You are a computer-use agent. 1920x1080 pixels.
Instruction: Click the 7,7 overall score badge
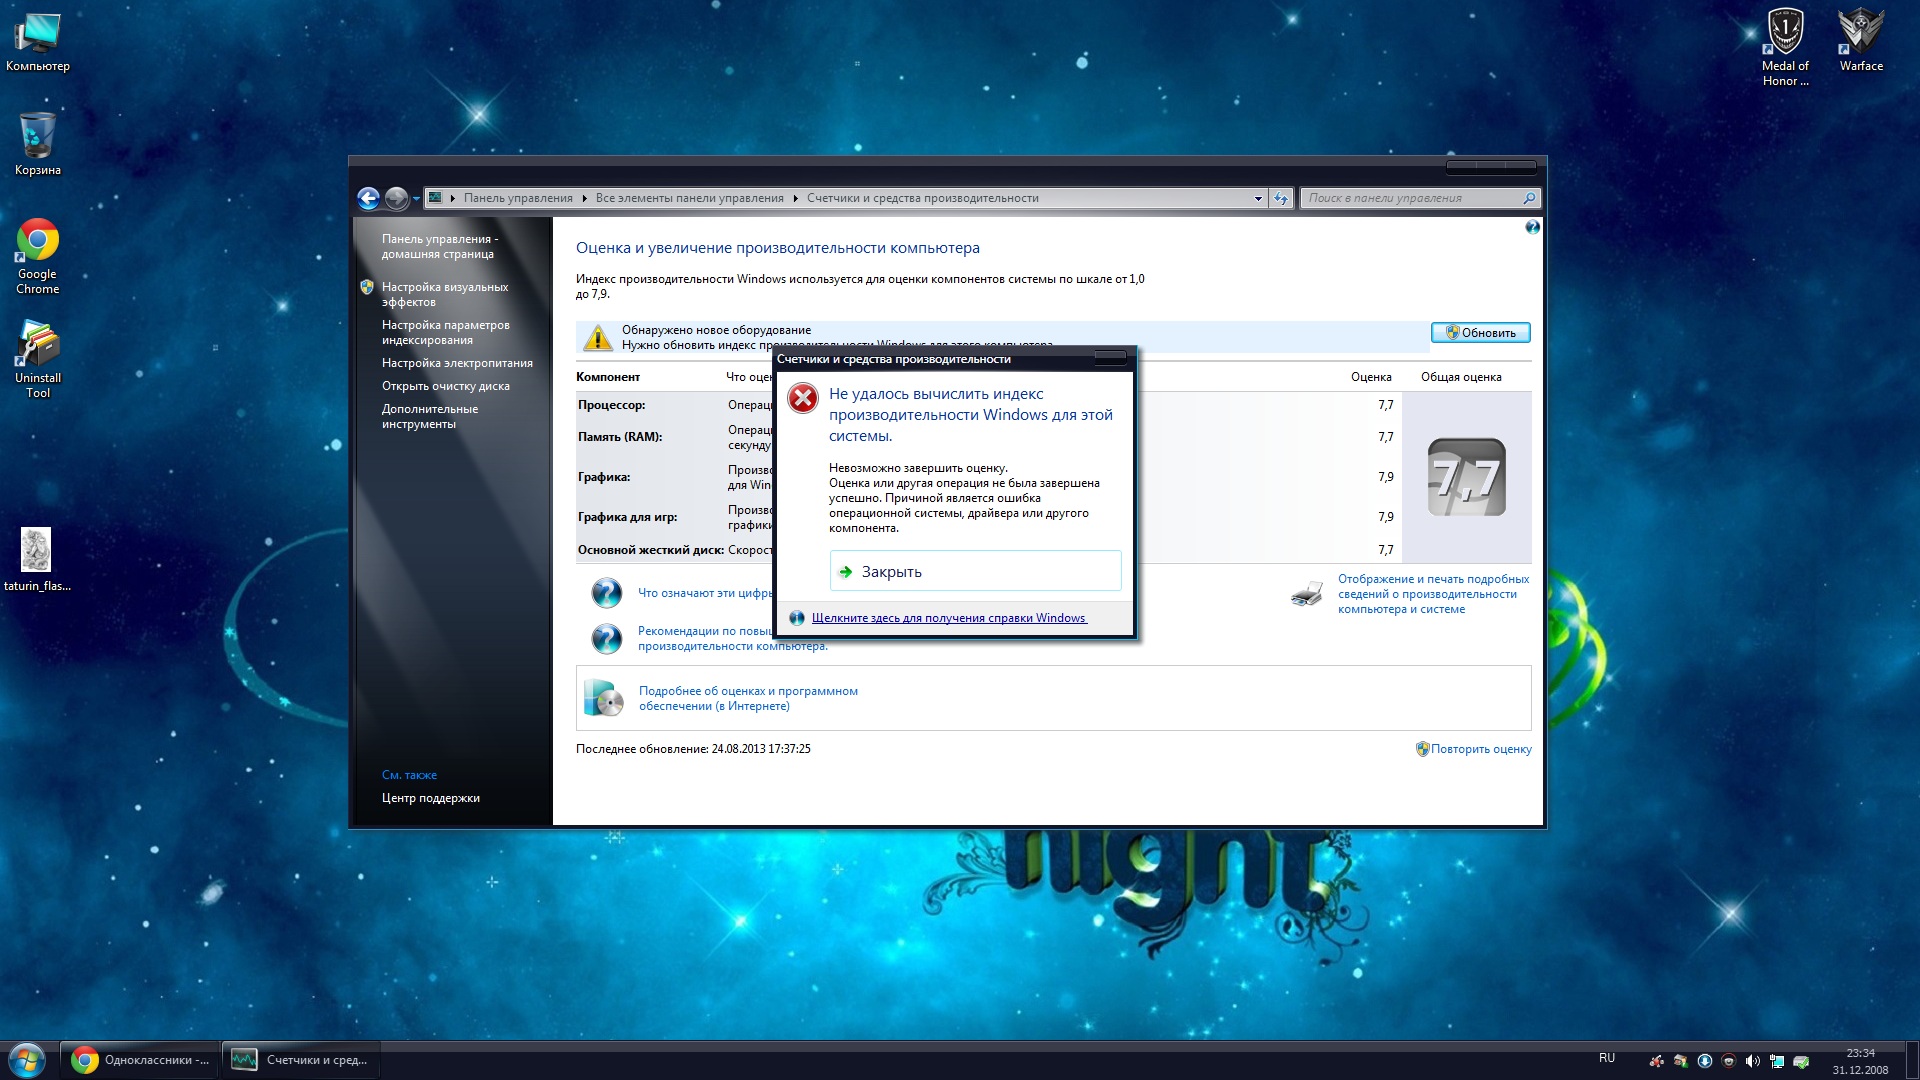click(x=1467, y=477)
